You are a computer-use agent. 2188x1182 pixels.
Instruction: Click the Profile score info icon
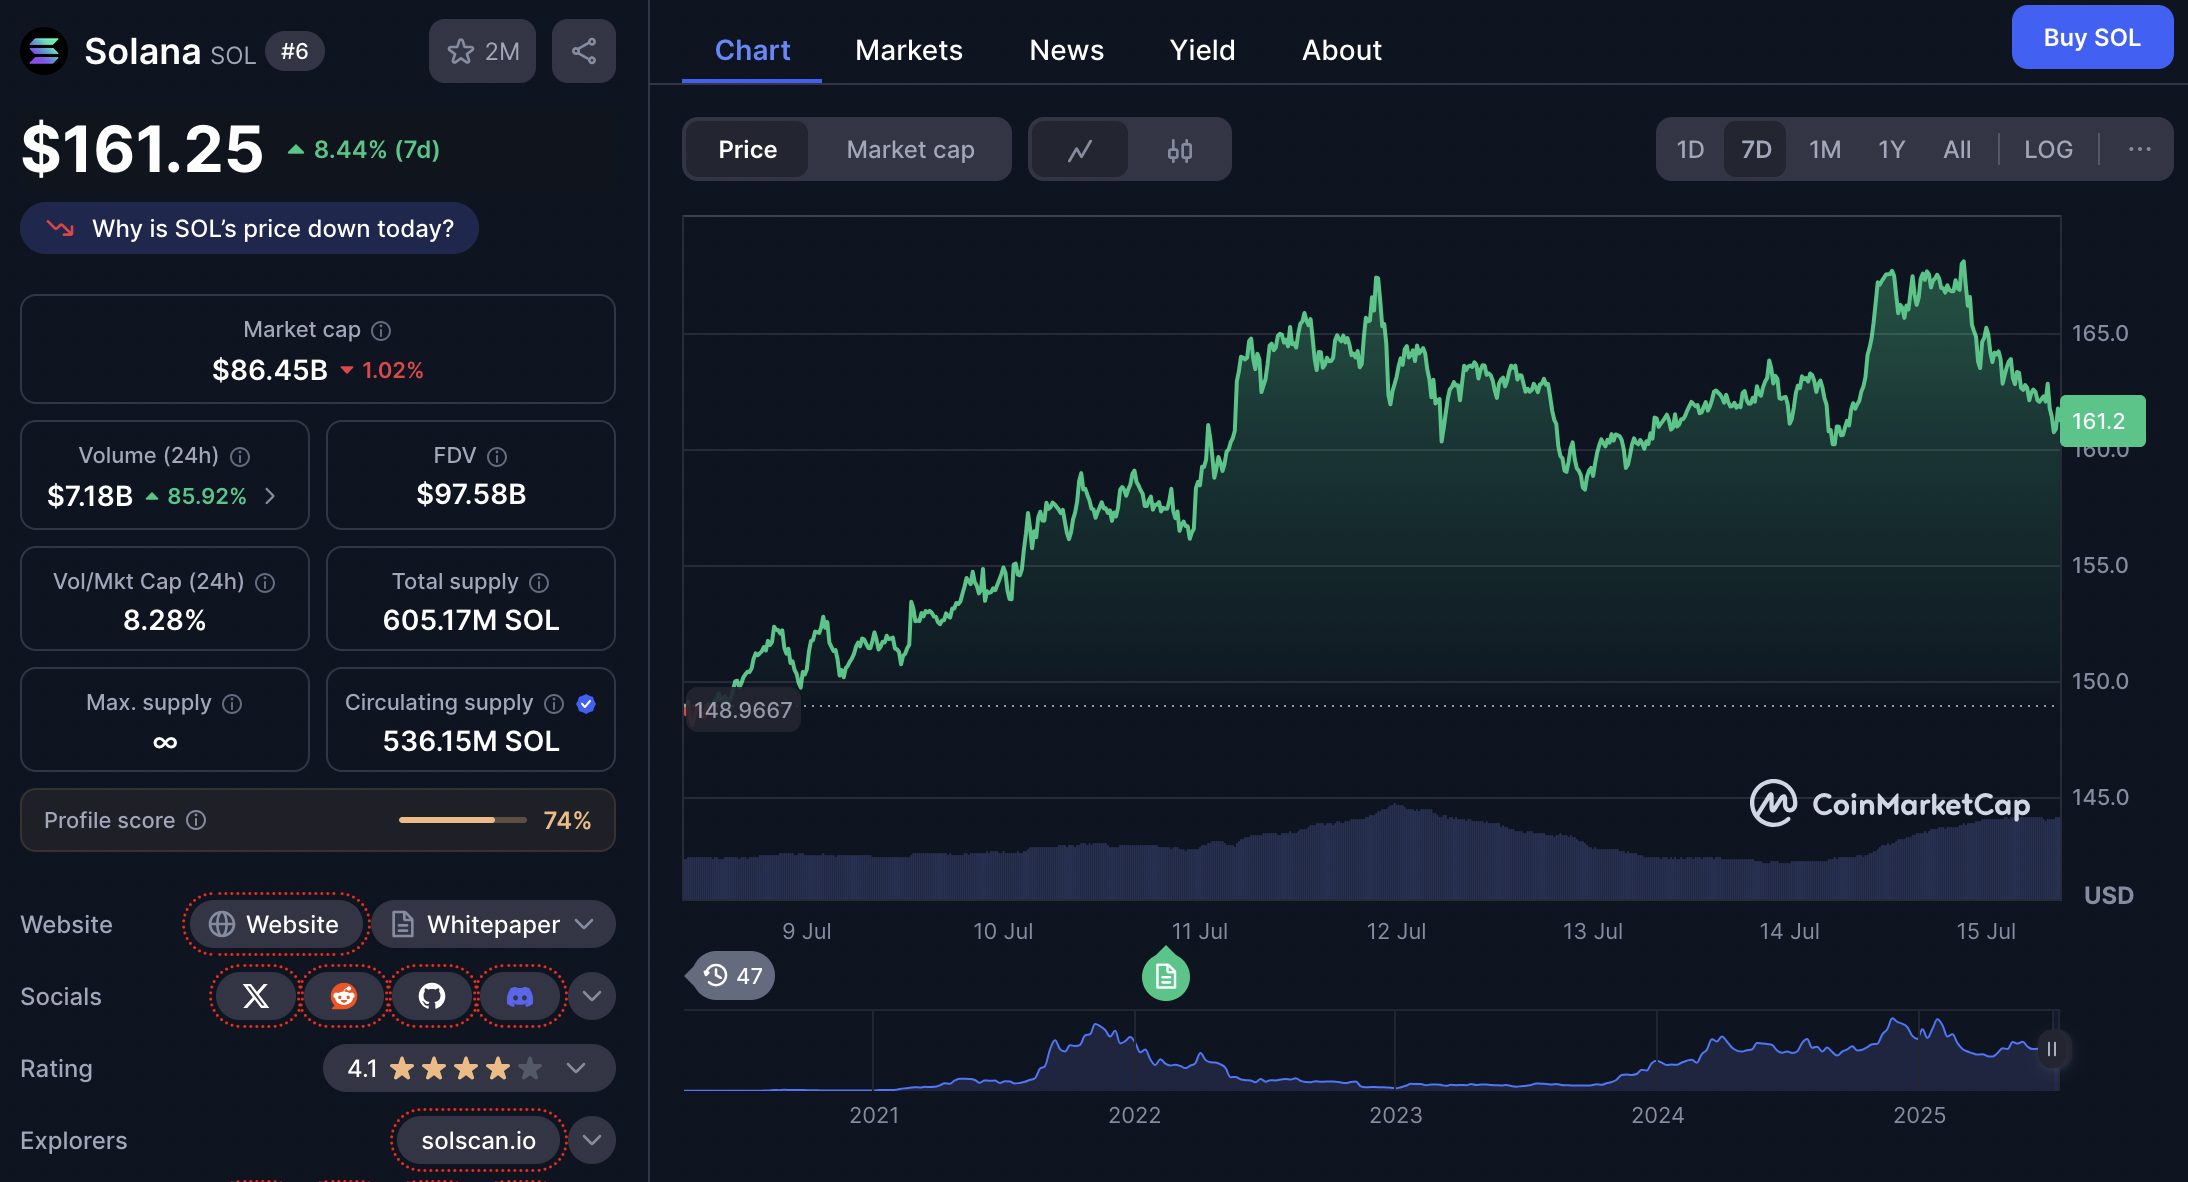(x=196, y=820)
